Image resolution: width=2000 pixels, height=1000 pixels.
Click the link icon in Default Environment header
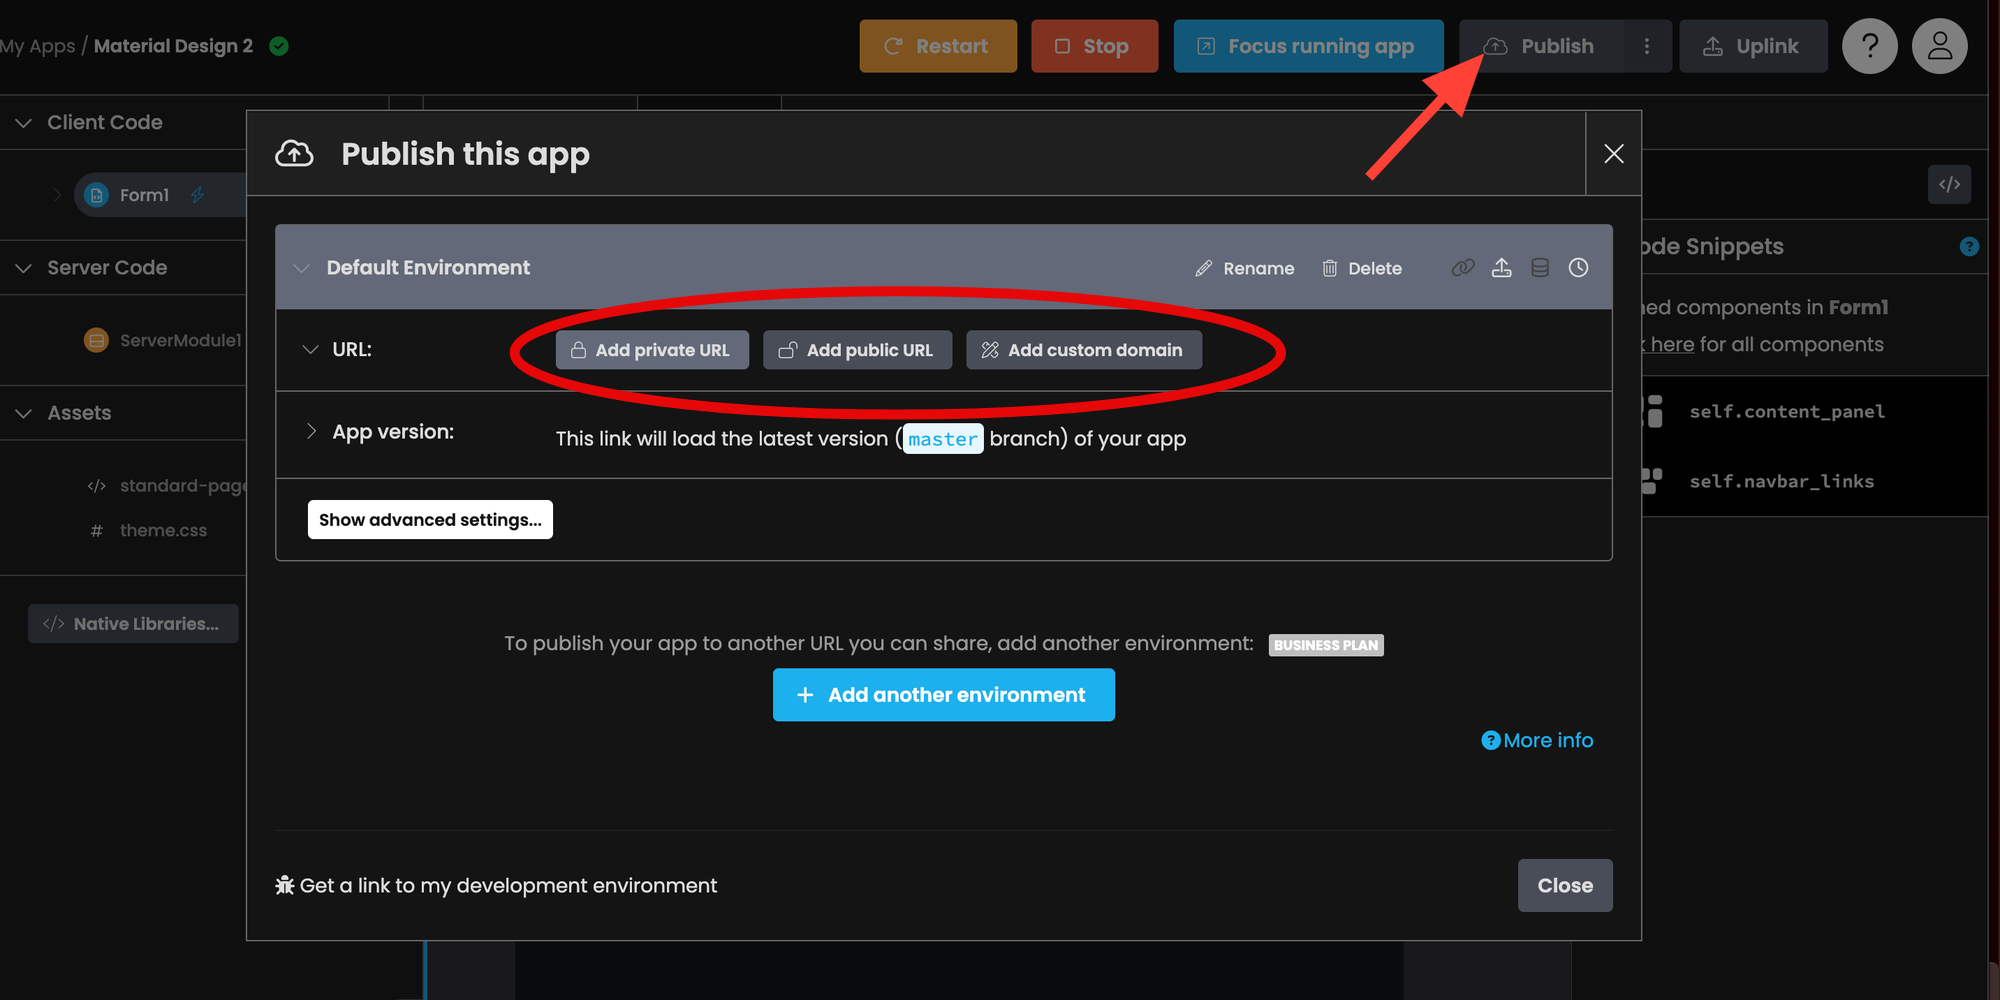[x=1463, y=268]
